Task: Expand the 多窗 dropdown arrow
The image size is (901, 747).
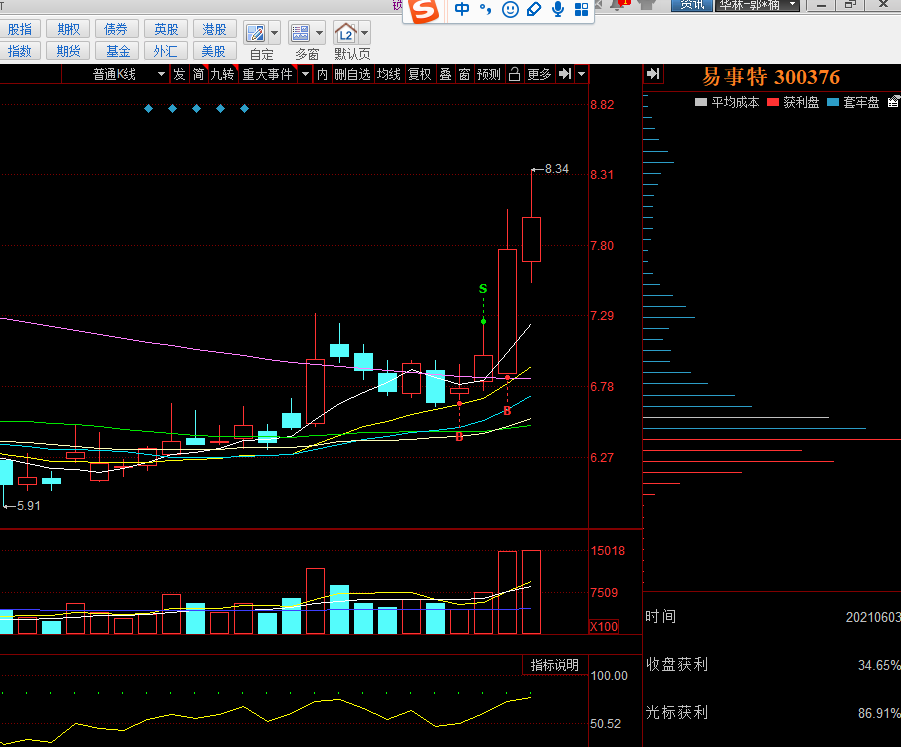Action: [319, 33]
